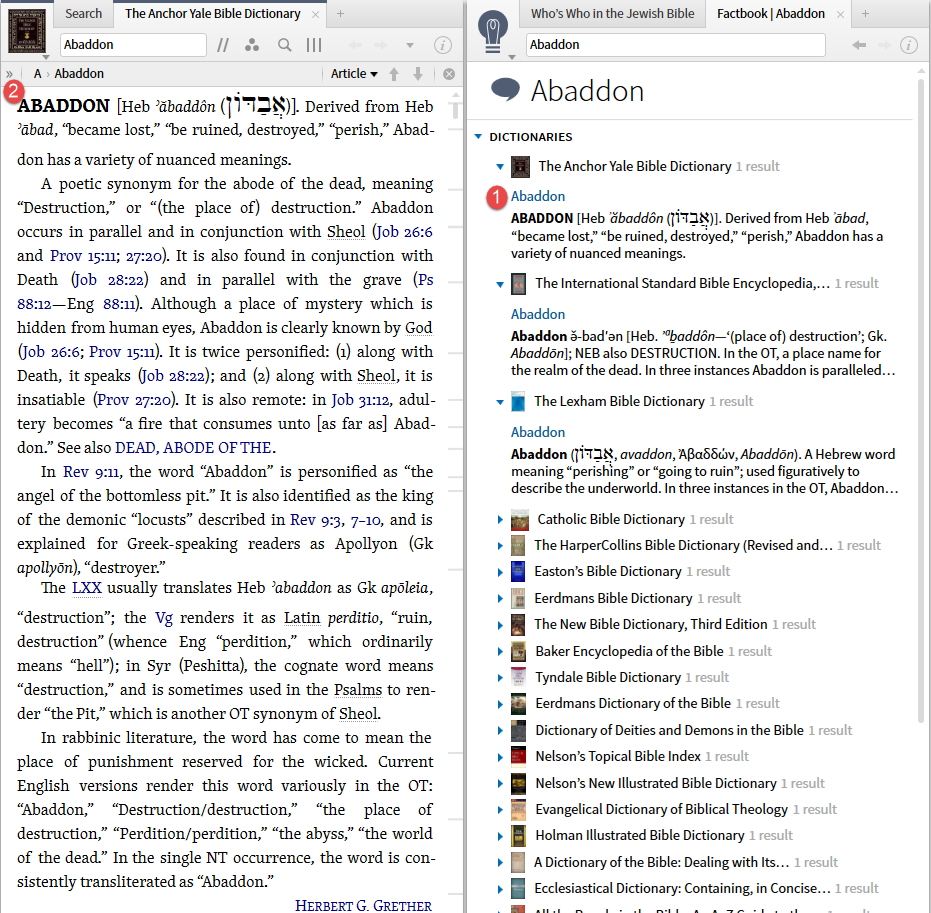Close the locator bar with X icon

(449, 74)
